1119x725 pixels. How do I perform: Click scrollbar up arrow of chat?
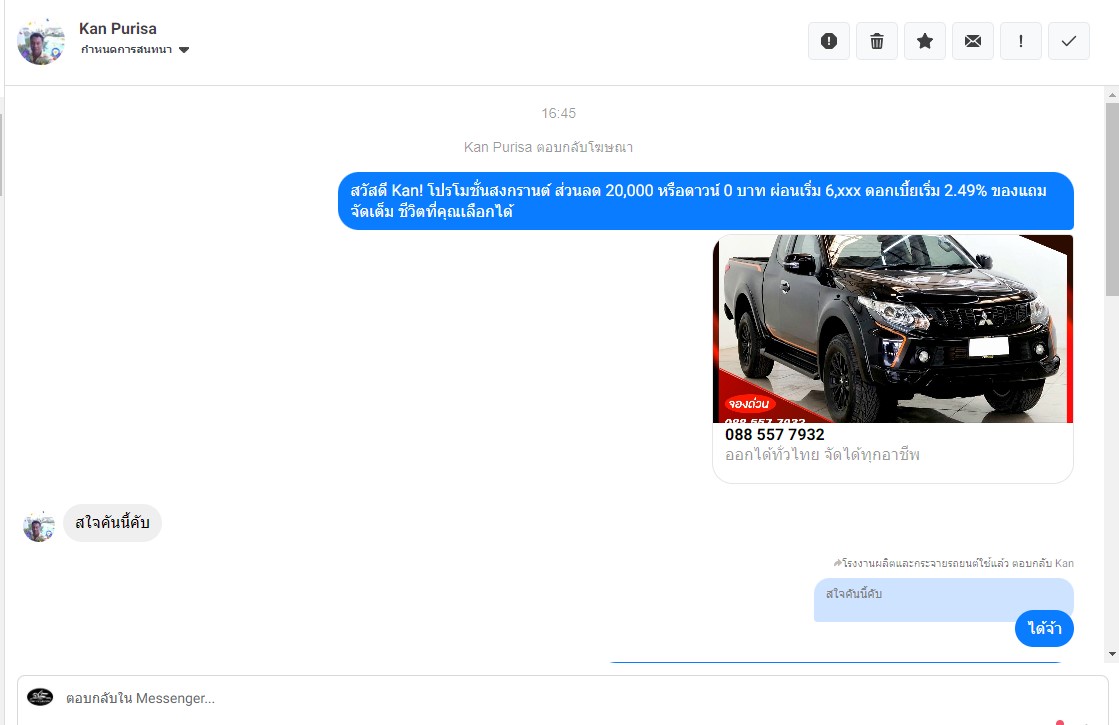click(x=1112, y=94)
